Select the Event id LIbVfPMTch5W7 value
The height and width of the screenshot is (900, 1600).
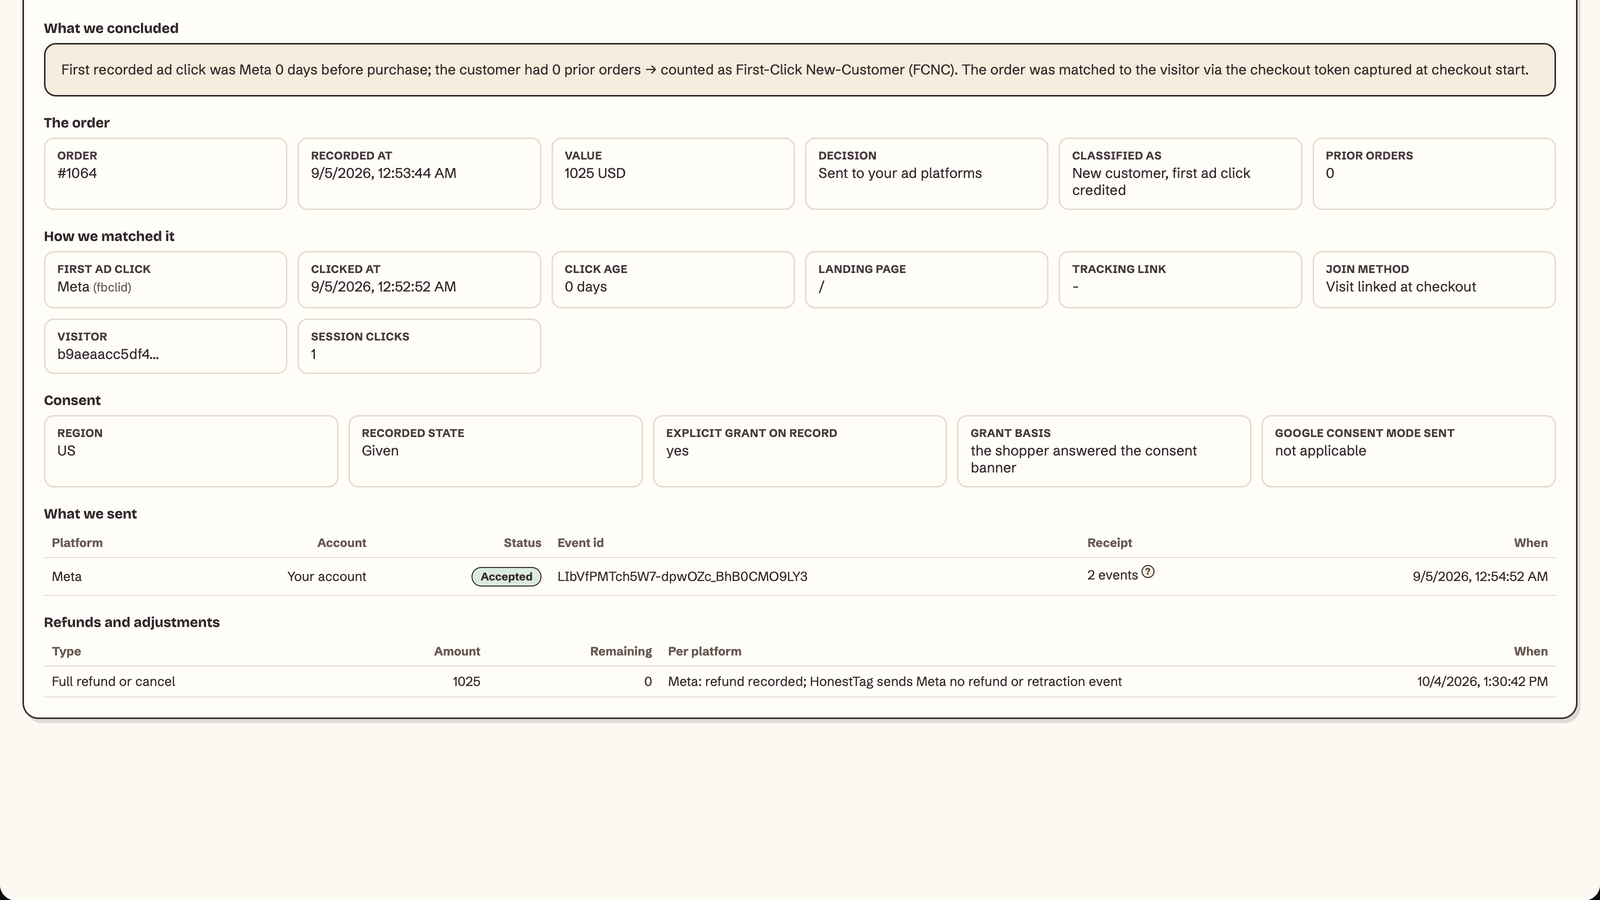[x=682, y=577]
